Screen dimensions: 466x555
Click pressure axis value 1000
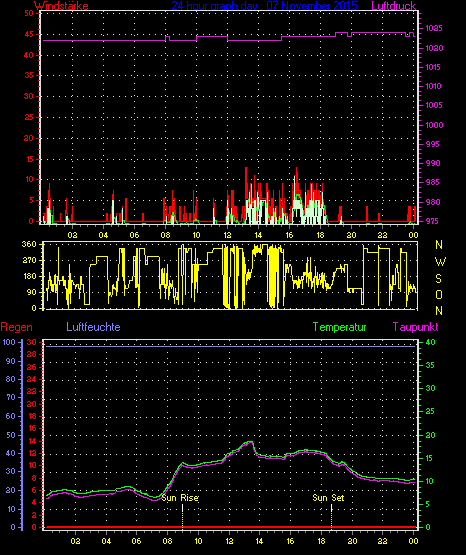(x=434, y=125)
